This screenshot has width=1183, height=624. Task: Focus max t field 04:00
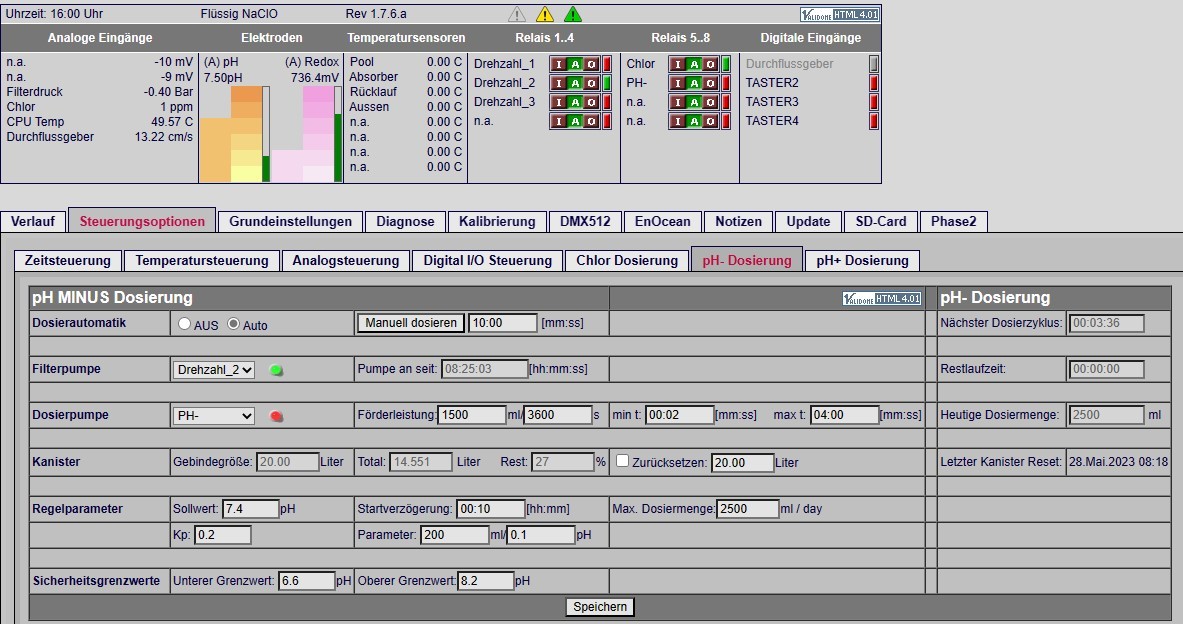tap(845, 415)
